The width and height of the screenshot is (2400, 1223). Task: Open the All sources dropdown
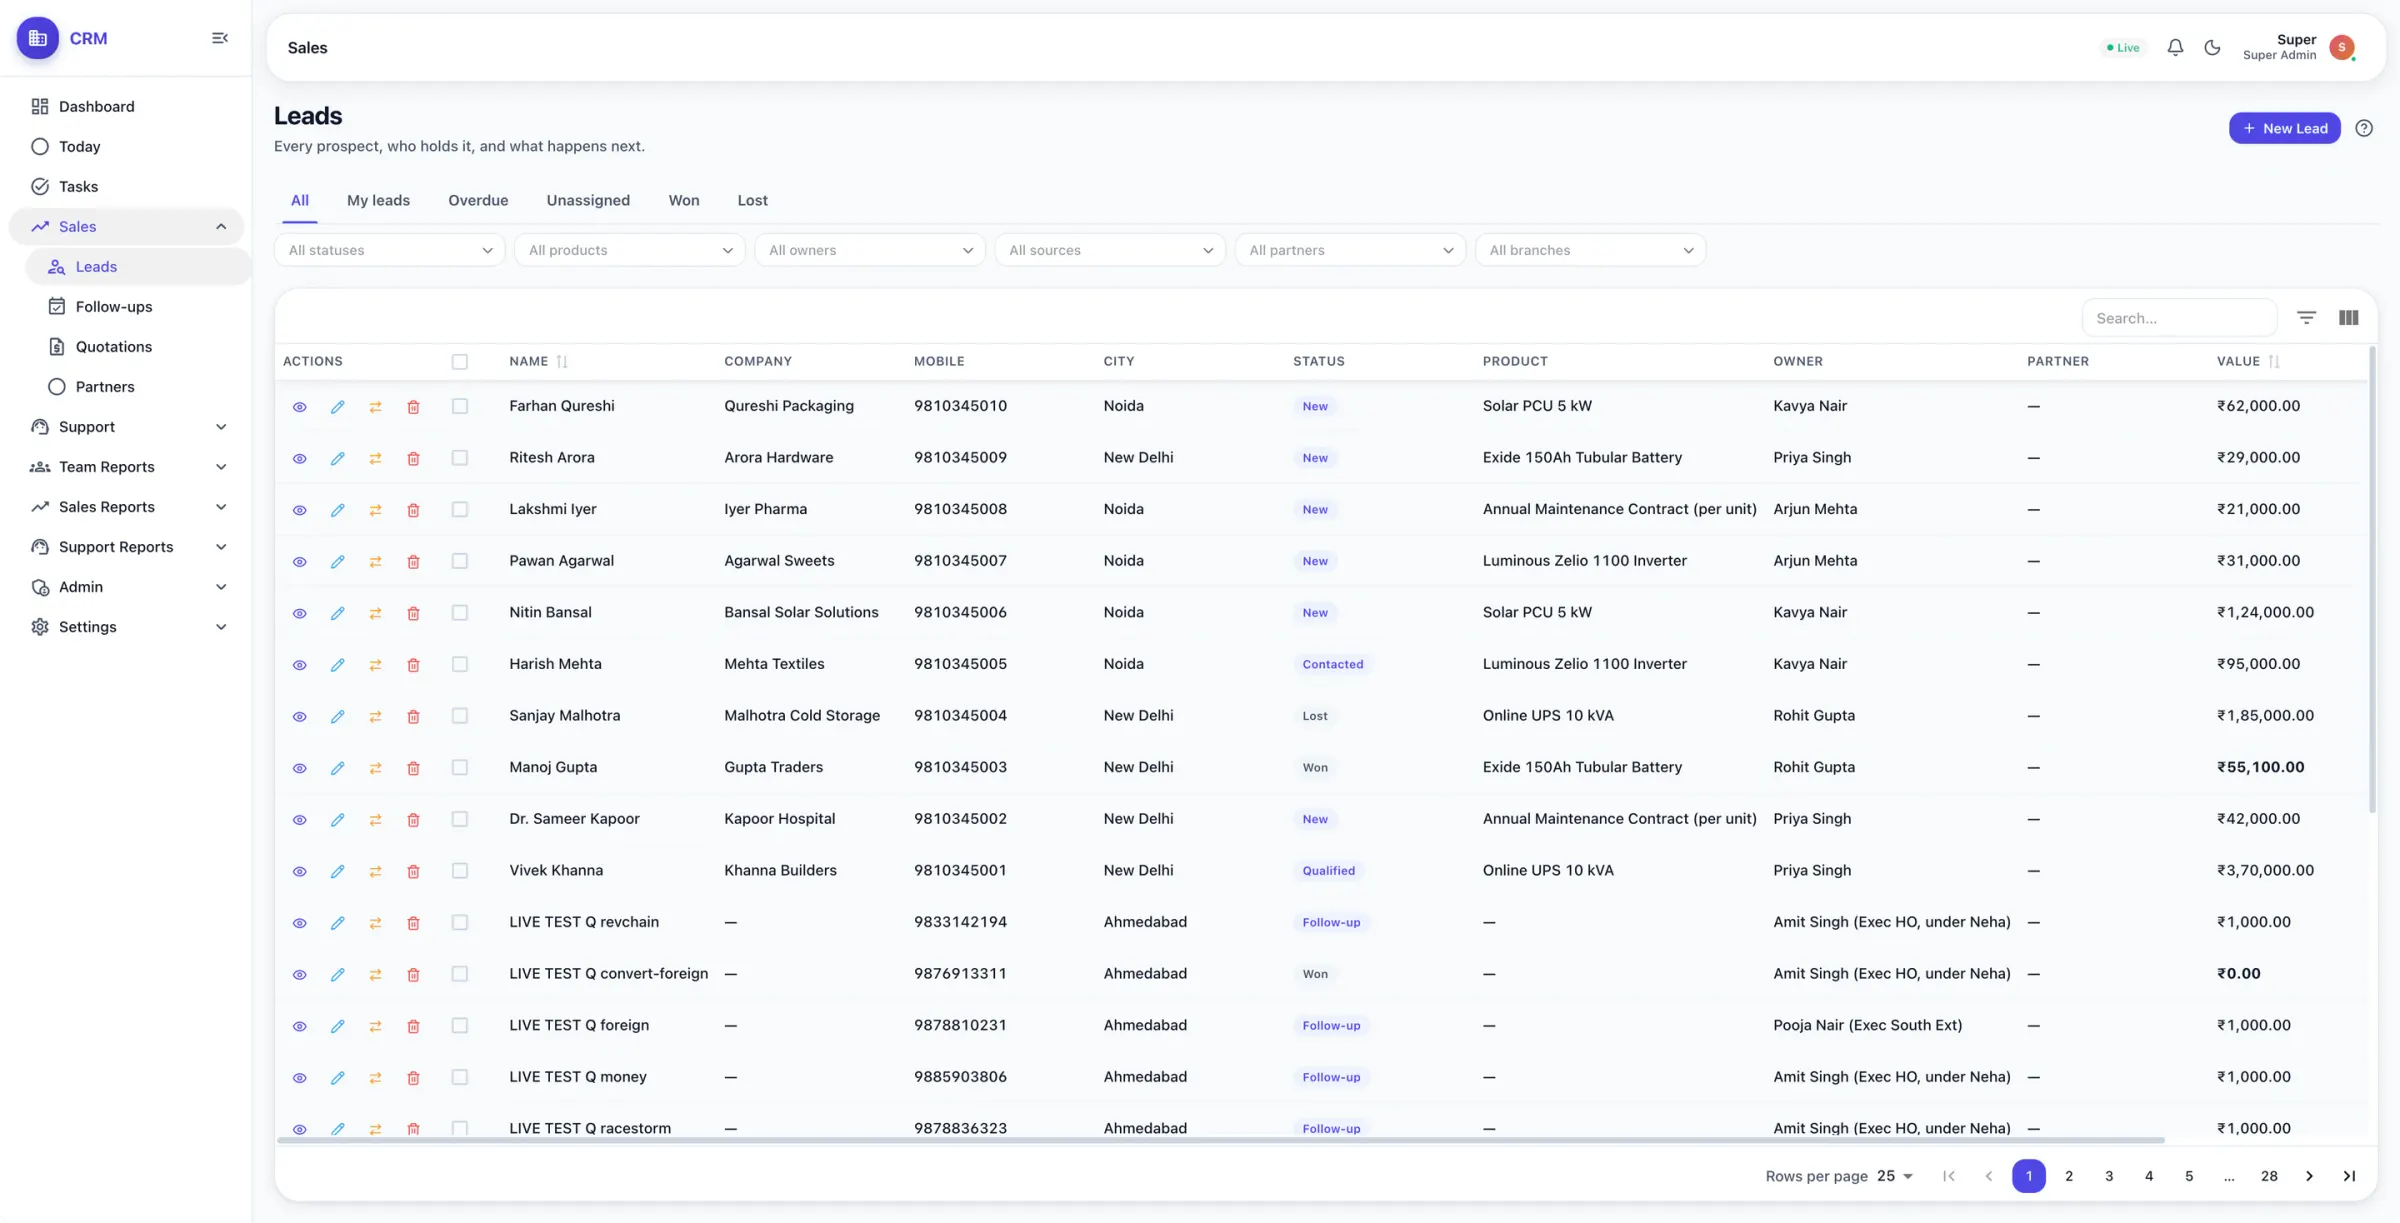[x=1110, y=250]
